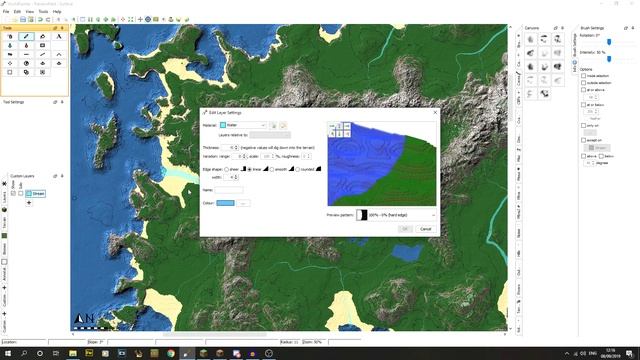Click OK in Edit Layer Settings dialog
The height and width of the screenshot is (360, 640).
point(404,229)
